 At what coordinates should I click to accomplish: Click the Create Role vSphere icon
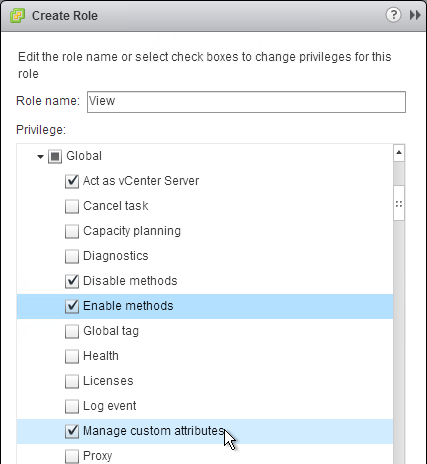click(x=17, y=16)
